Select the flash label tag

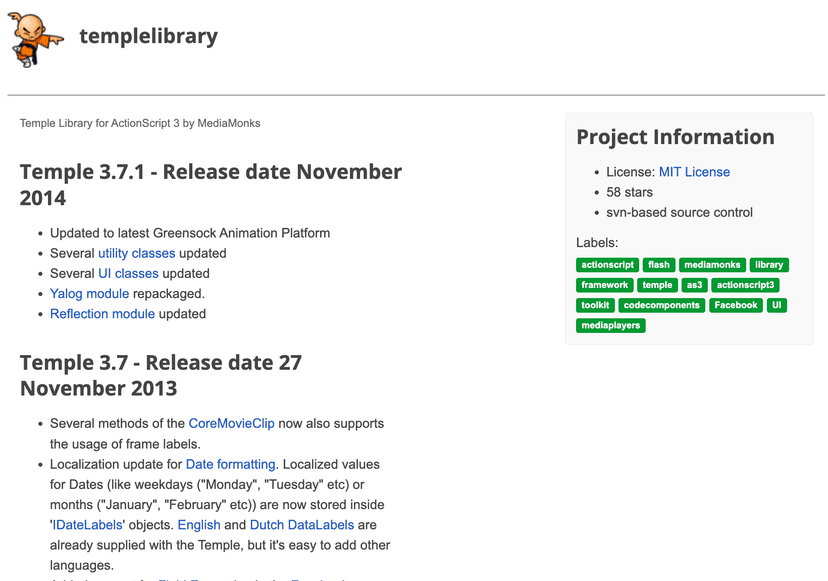tap(658, 265)
